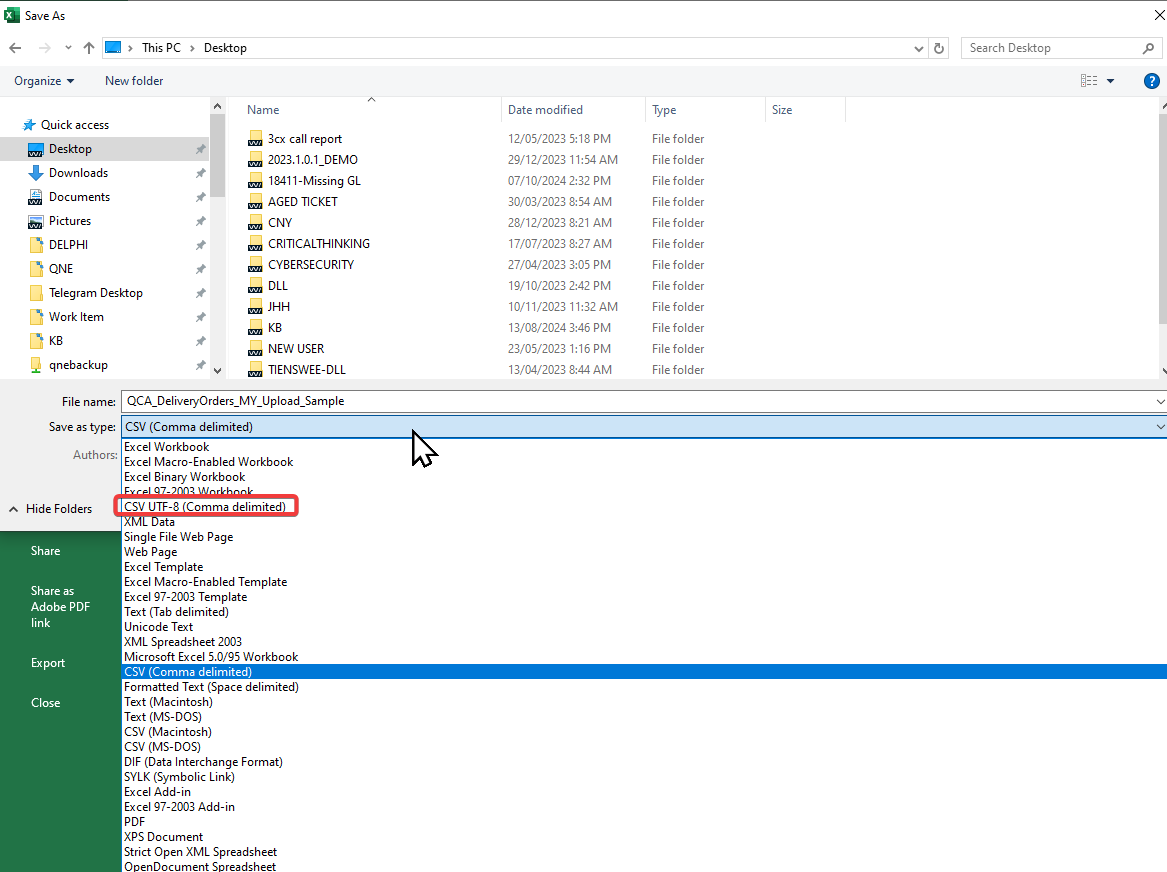The image size is (1167, 872).
Task: Choose CSV UTF-8 (Comma delimited) format
Action: (x=205, y=507)
